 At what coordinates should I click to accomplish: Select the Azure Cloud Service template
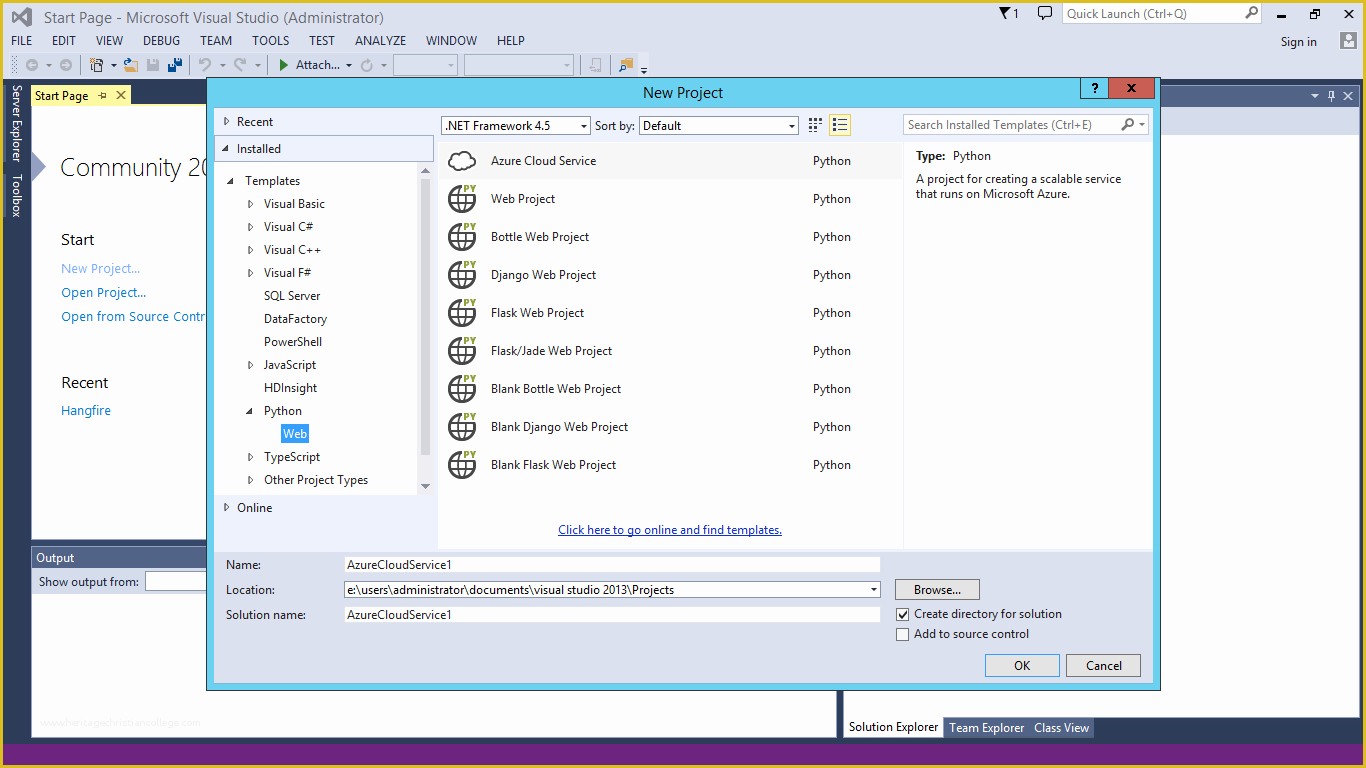(x=670, y=161)
